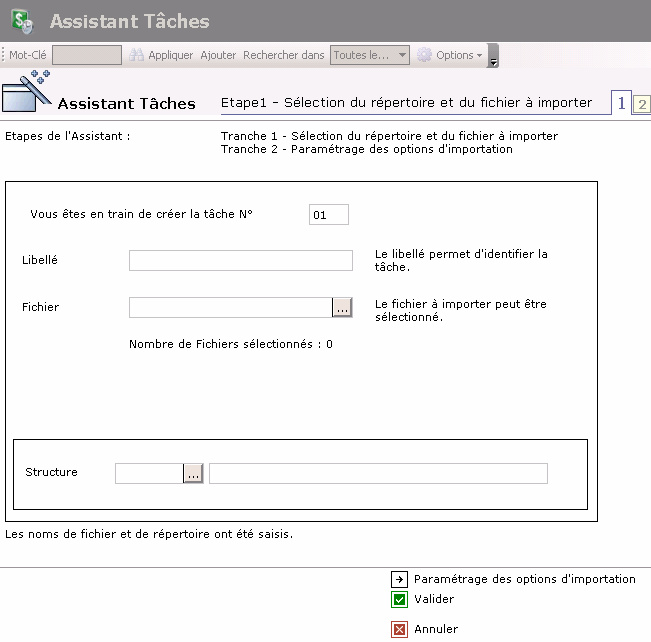Image resolution: width=651 pixels, height=642 pixels.
Task: Click the green checkmark Valider icon
Action: 399,600
